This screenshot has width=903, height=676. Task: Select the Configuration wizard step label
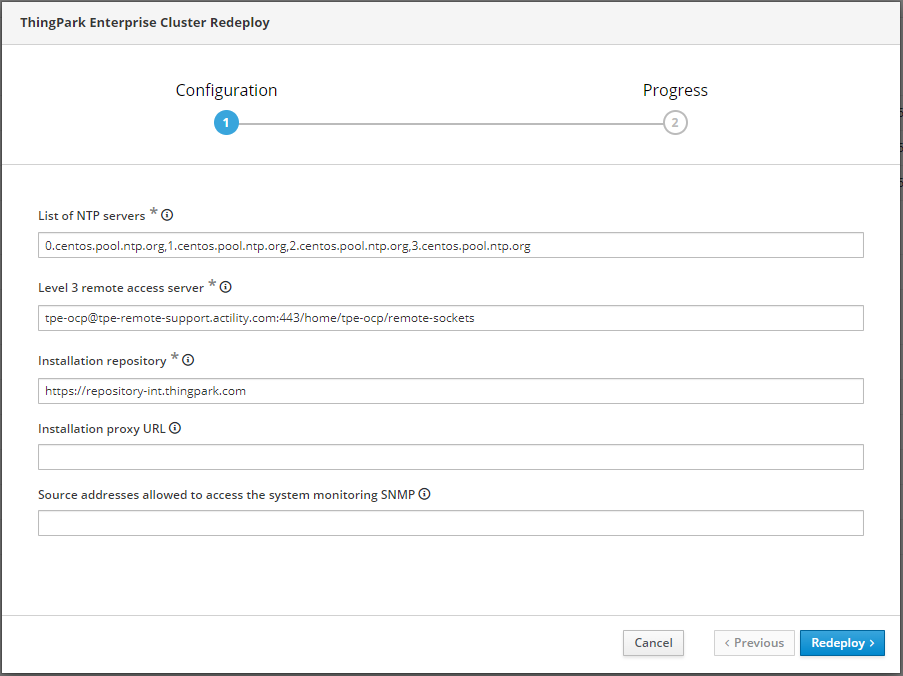226,90
